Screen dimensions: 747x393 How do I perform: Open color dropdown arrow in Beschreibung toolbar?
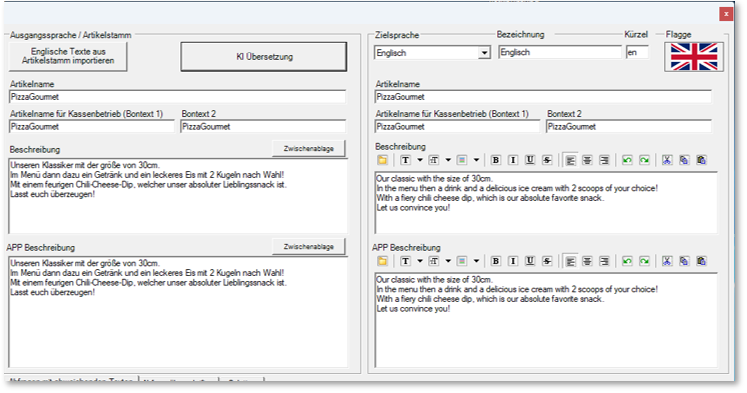pyautogui.click(x=476, y=160)
